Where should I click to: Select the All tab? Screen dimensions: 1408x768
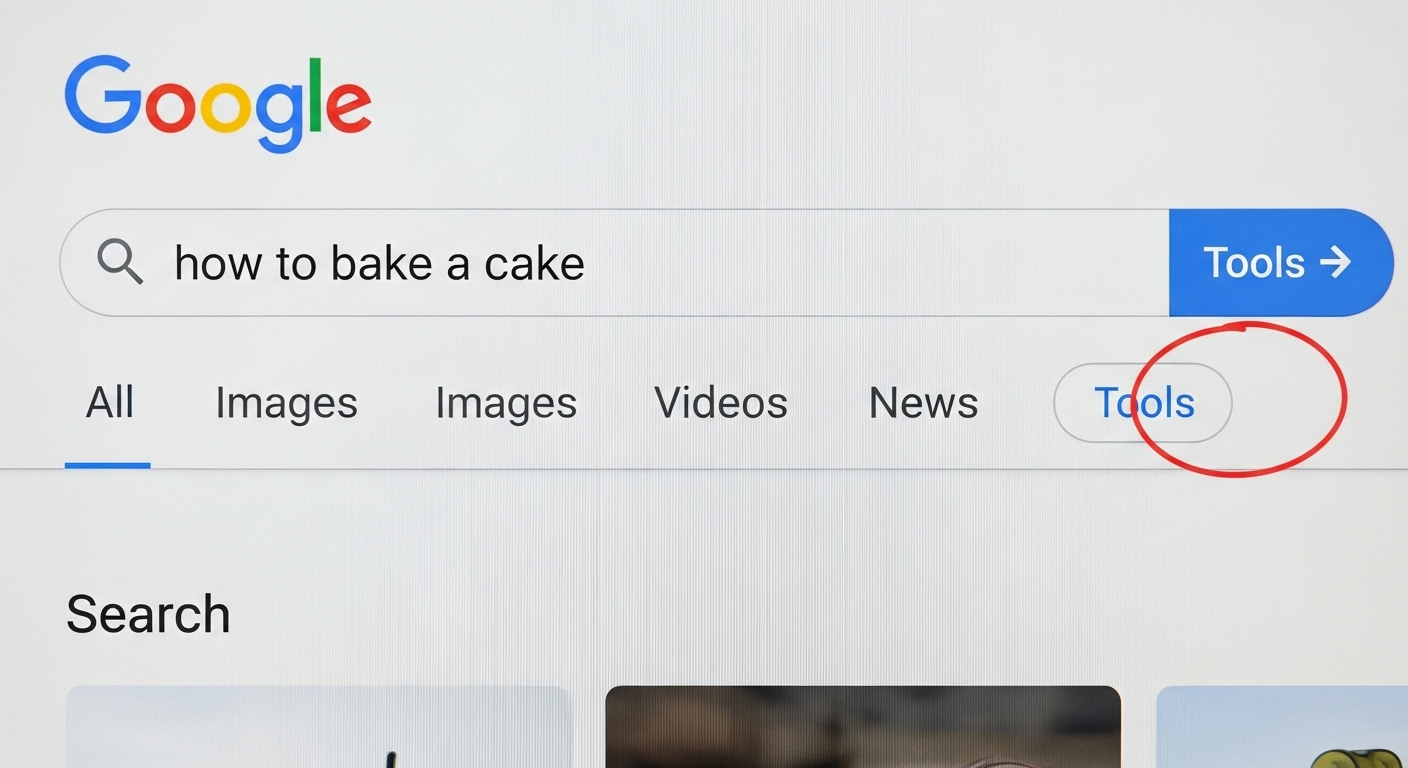[108, 402]
